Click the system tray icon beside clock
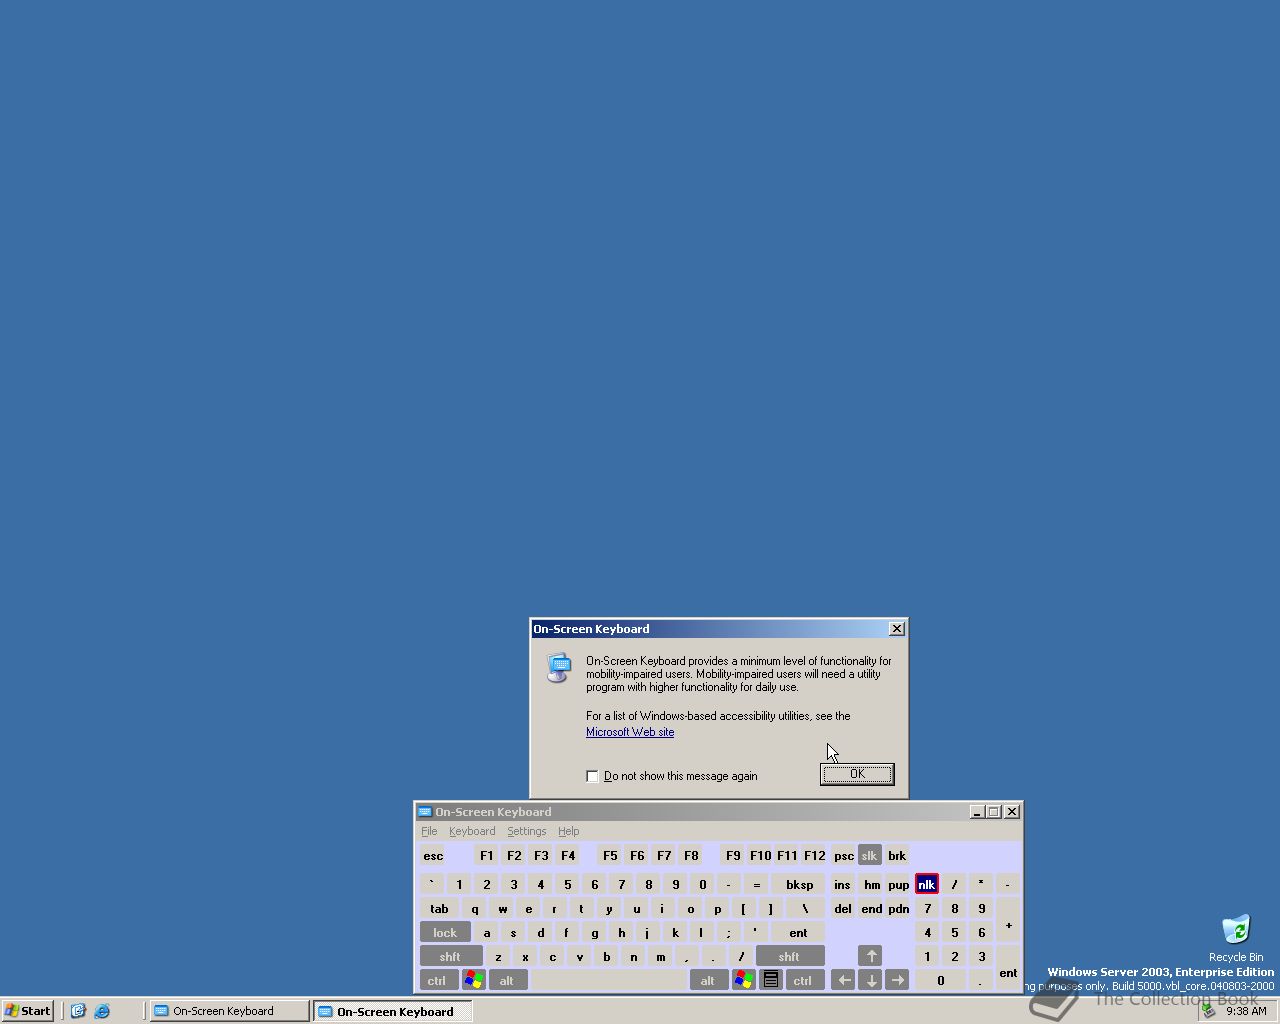1280x1024 pixels. 1209,1011
